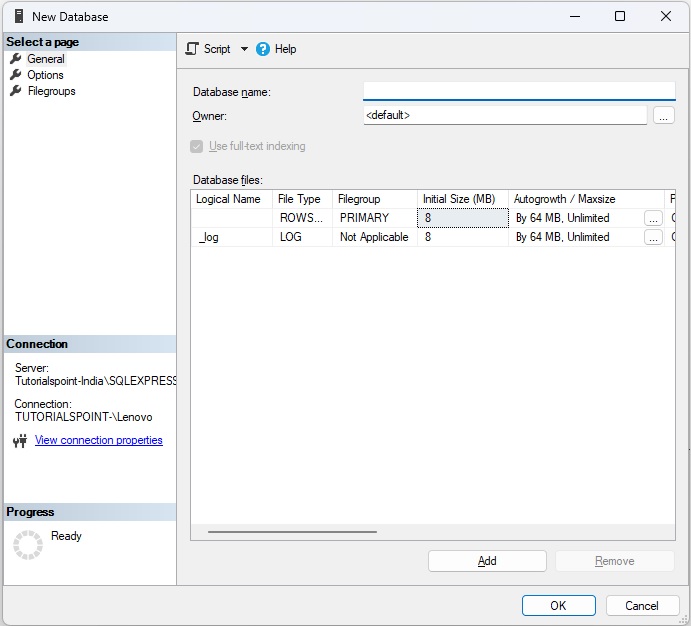
Task: Click the empty logical name cell of ROWS row
Action: point(231,218)
